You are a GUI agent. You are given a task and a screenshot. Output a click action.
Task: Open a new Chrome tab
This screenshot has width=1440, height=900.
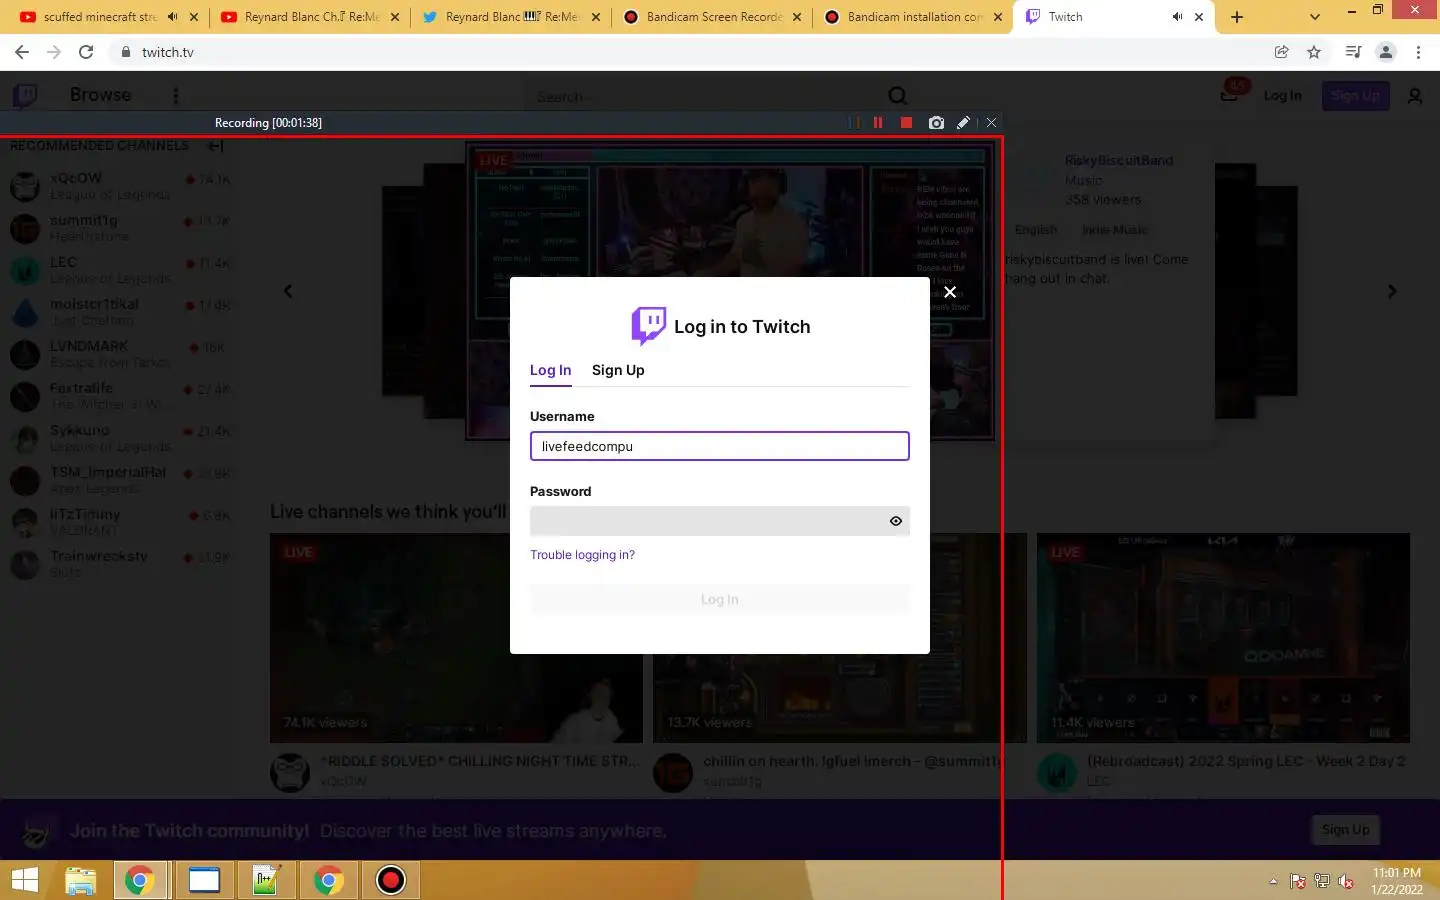point(1237,17)
